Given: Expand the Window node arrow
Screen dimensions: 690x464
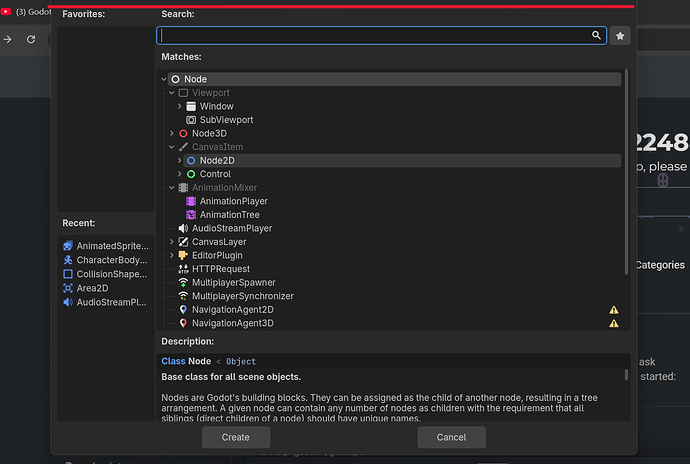Looking at the screenshot, I should pyautogui.click(x=180, y=107).
